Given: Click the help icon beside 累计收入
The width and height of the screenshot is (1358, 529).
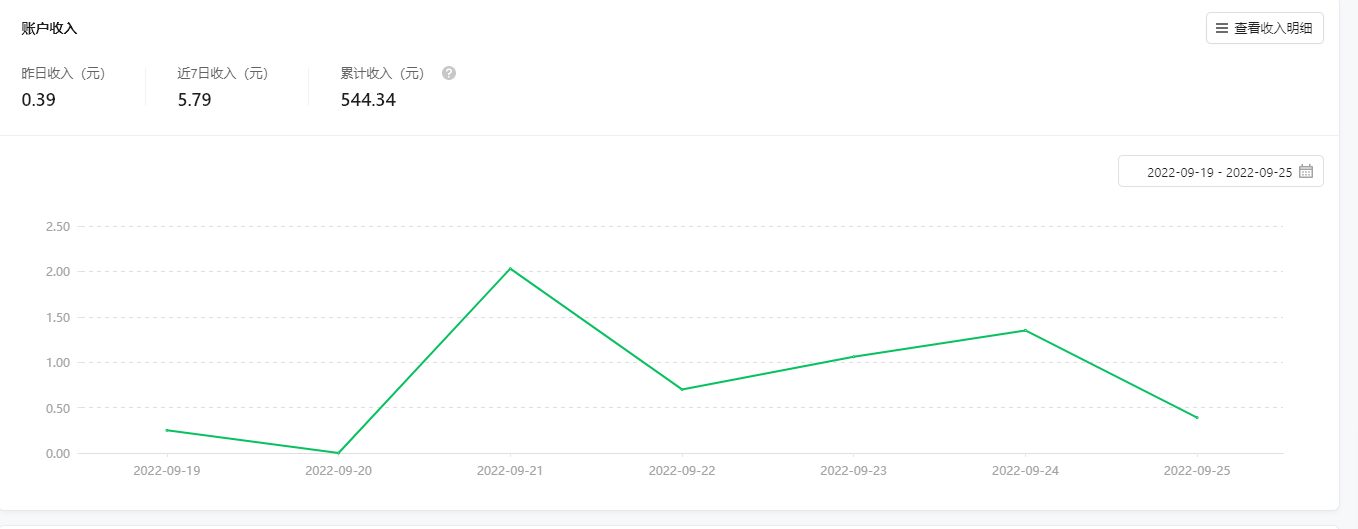Looking at the screenshot, I should (x=449, y=73).
